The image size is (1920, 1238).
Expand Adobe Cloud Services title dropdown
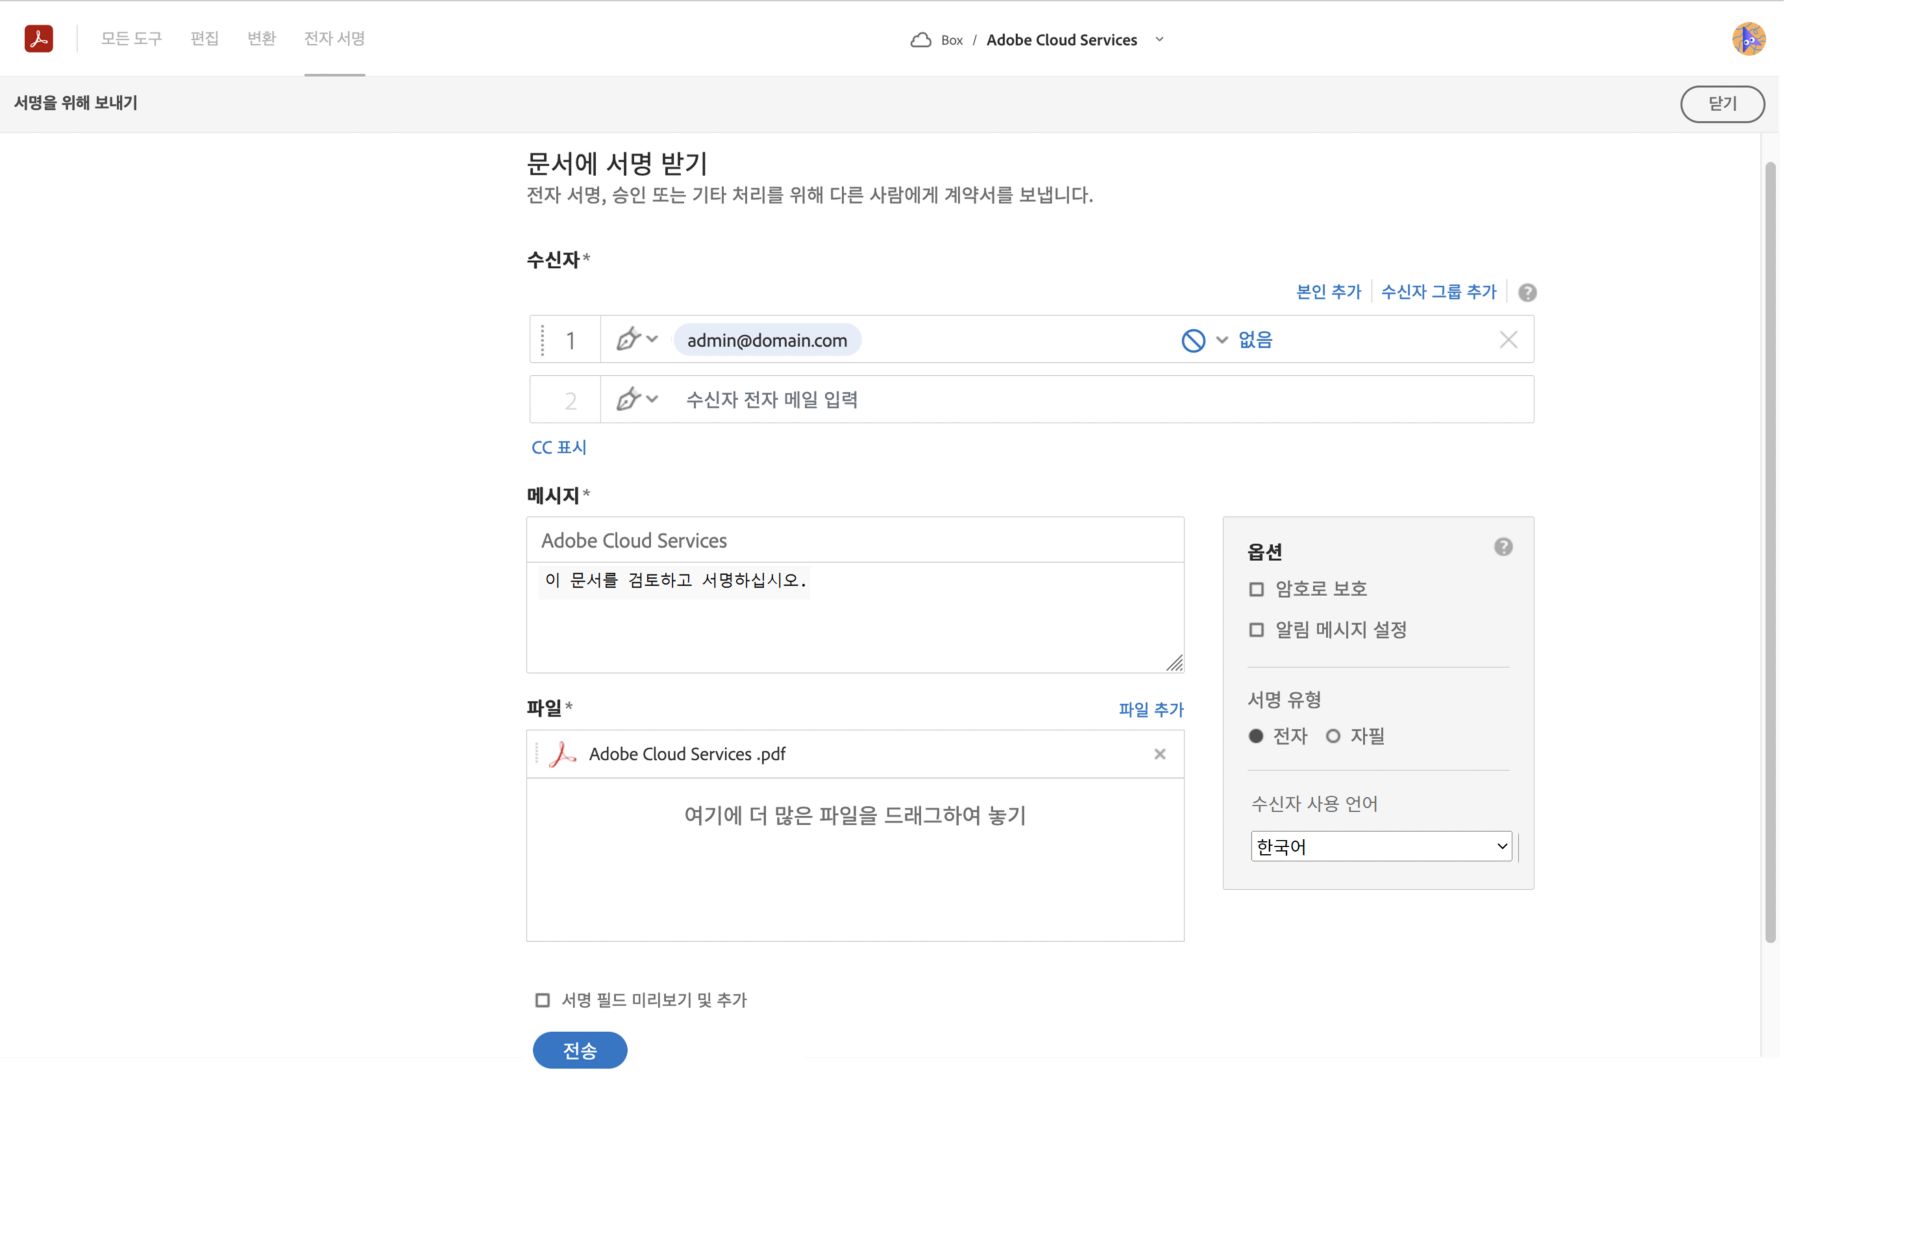pos(1160,40)
